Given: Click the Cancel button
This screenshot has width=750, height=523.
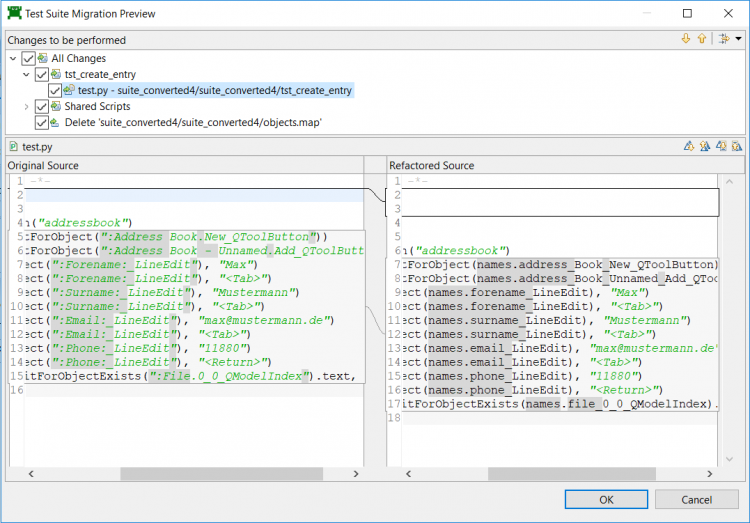Looking at the screenshot, I should point(696,499).
